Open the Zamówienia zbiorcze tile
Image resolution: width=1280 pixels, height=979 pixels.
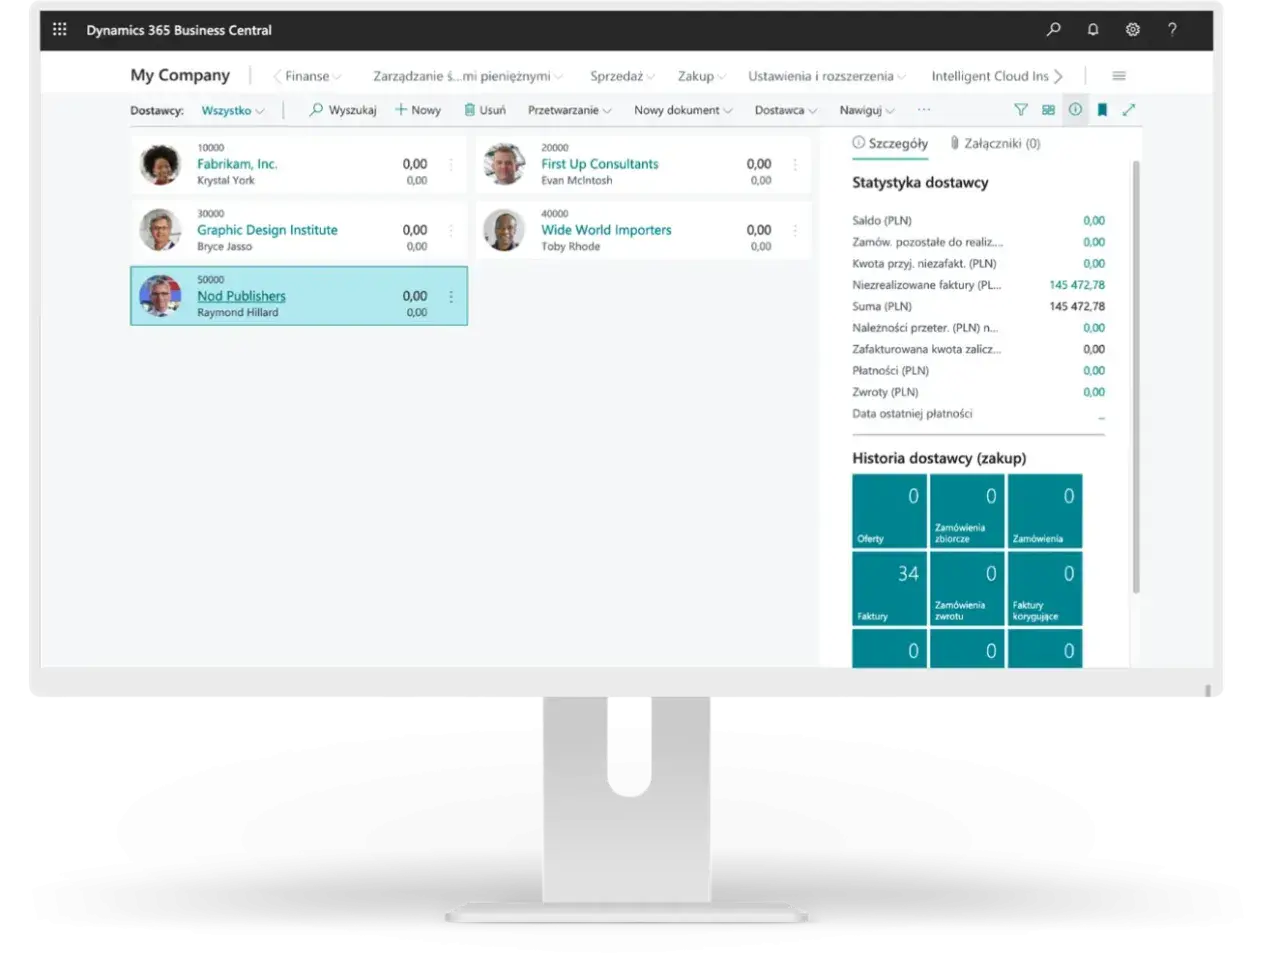(967, 511)
